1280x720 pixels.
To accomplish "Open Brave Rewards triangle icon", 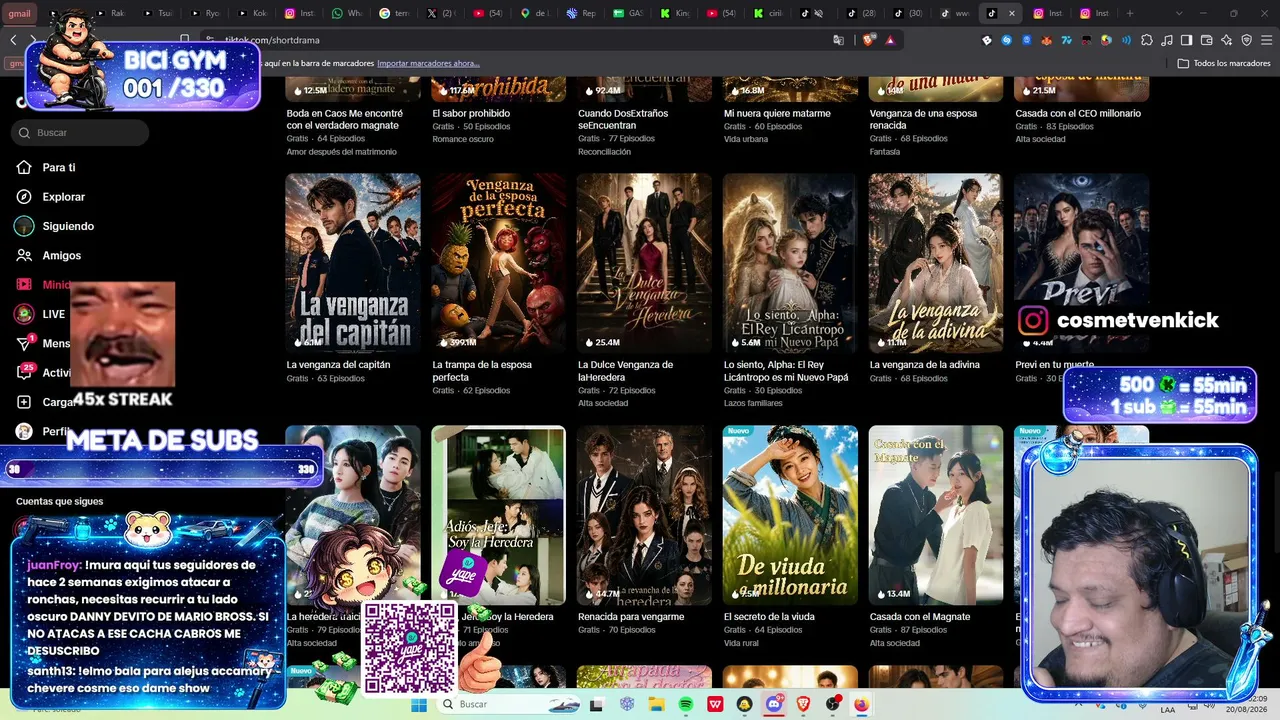I will tap(889, 40).
